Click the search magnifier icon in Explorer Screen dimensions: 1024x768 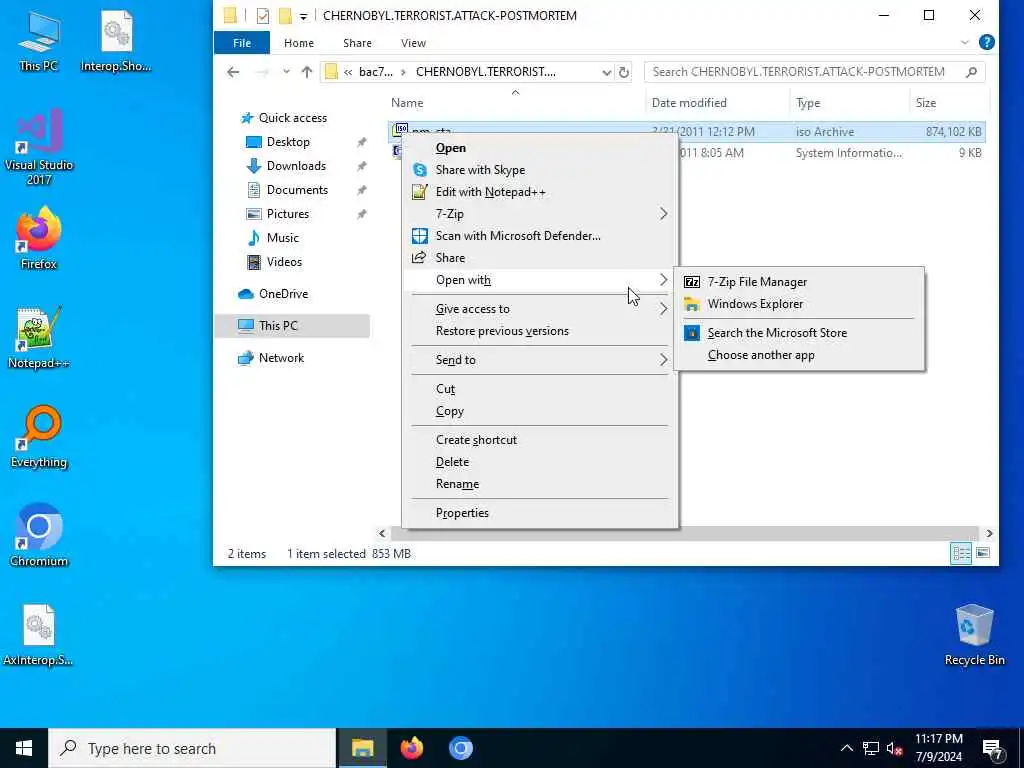point(971,72)
